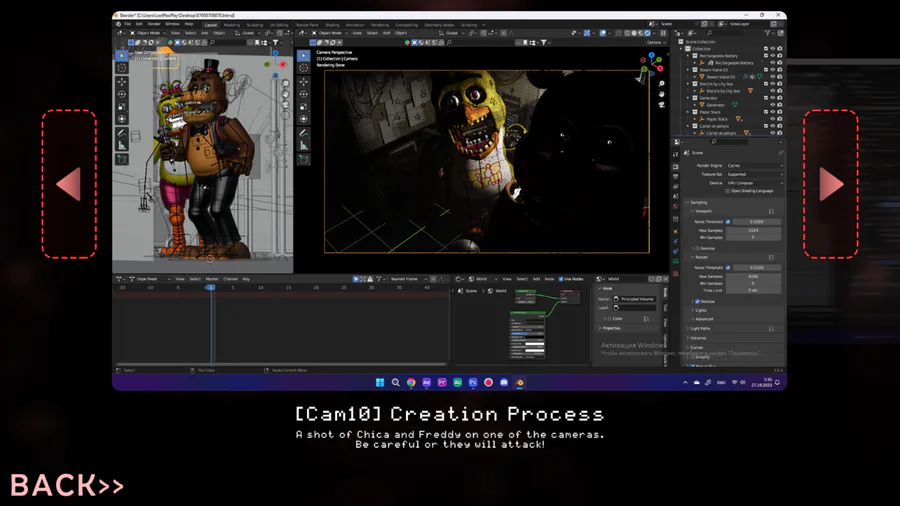Screen dimensions: 900x506
Task: Toggle the Render Denoise checkbox
Action: [697, 301]
